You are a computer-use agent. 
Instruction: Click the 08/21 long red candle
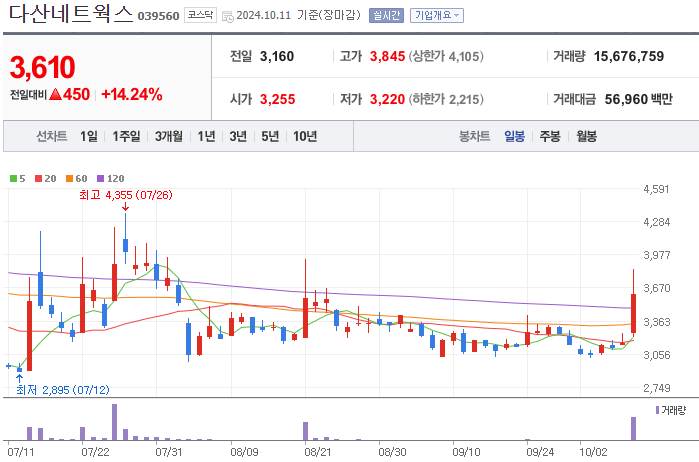pyautogui.click(x=305, y=298)
